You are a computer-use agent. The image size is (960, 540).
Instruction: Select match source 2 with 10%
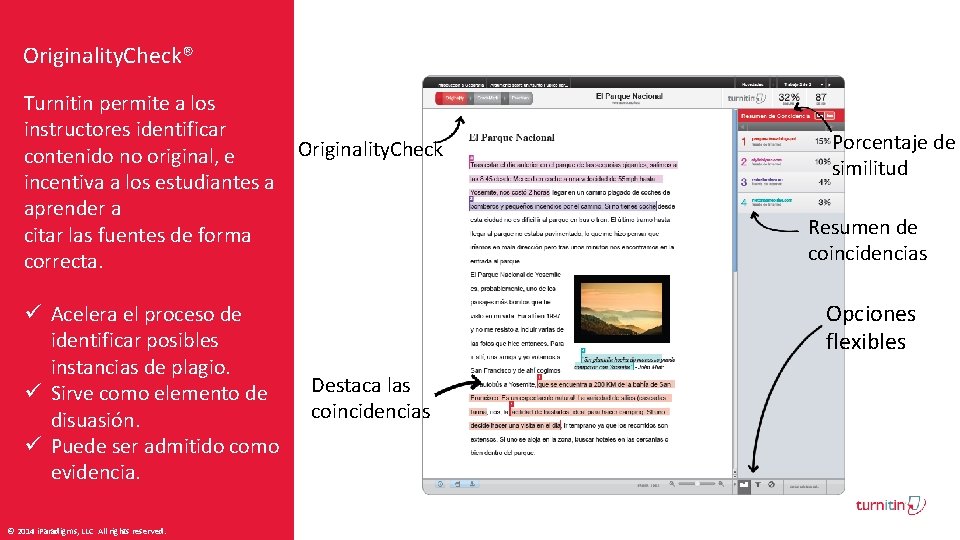pos(790,162)
